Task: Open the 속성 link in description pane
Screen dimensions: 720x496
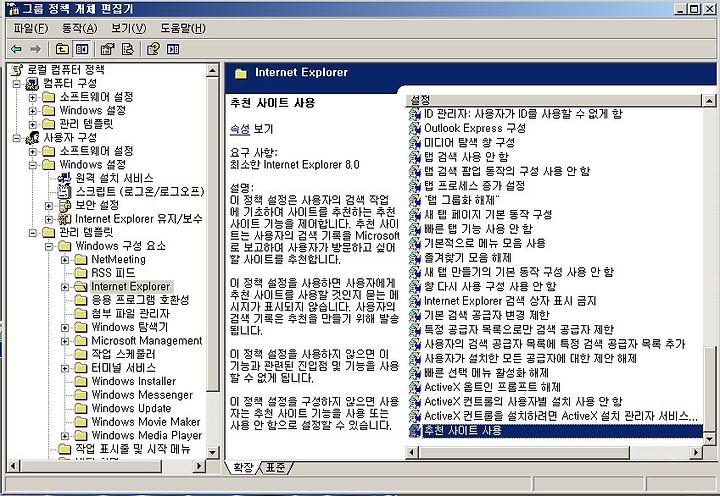Action: click(240, 129)
